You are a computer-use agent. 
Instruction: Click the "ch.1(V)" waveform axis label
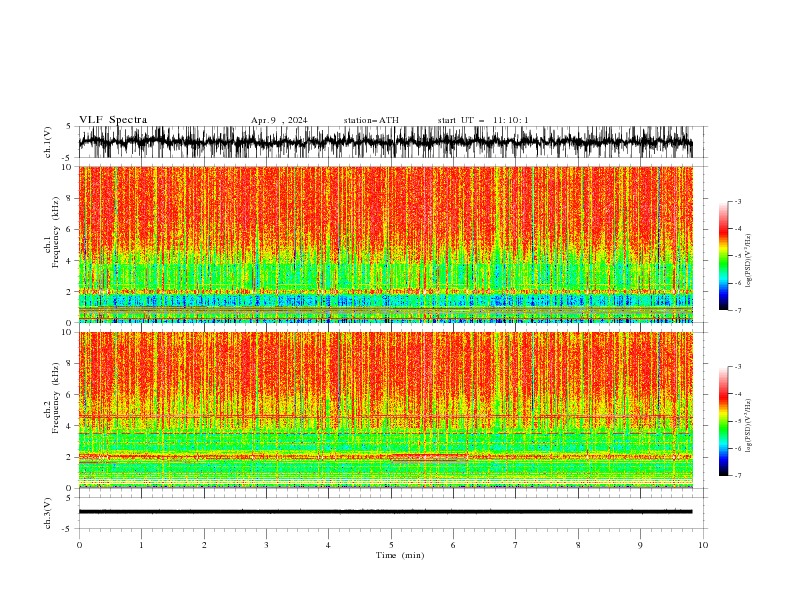click(x=48, y=142)
